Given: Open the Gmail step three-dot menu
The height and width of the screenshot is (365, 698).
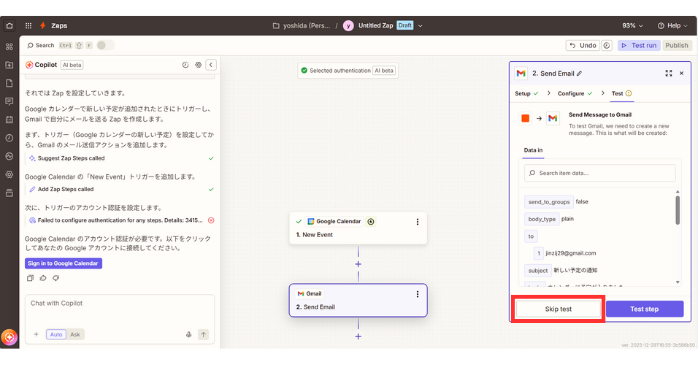Looking at the screenshot, I should click(418, 294).
